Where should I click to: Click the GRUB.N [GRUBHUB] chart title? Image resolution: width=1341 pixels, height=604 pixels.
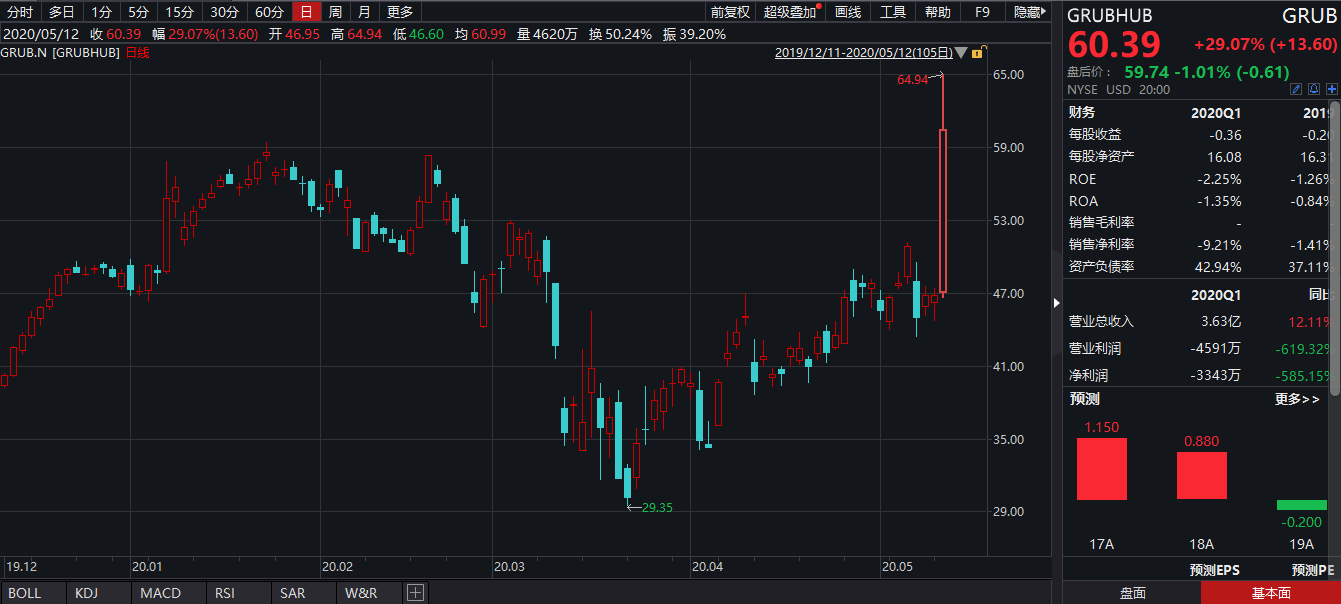[62, 52]
